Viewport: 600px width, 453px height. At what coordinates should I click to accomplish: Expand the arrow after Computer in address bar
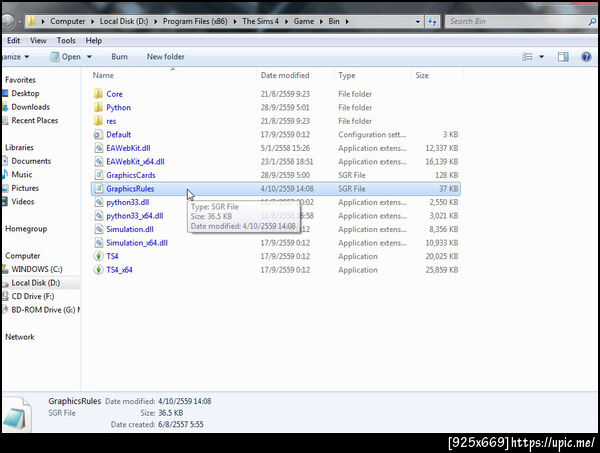[93, 21]
